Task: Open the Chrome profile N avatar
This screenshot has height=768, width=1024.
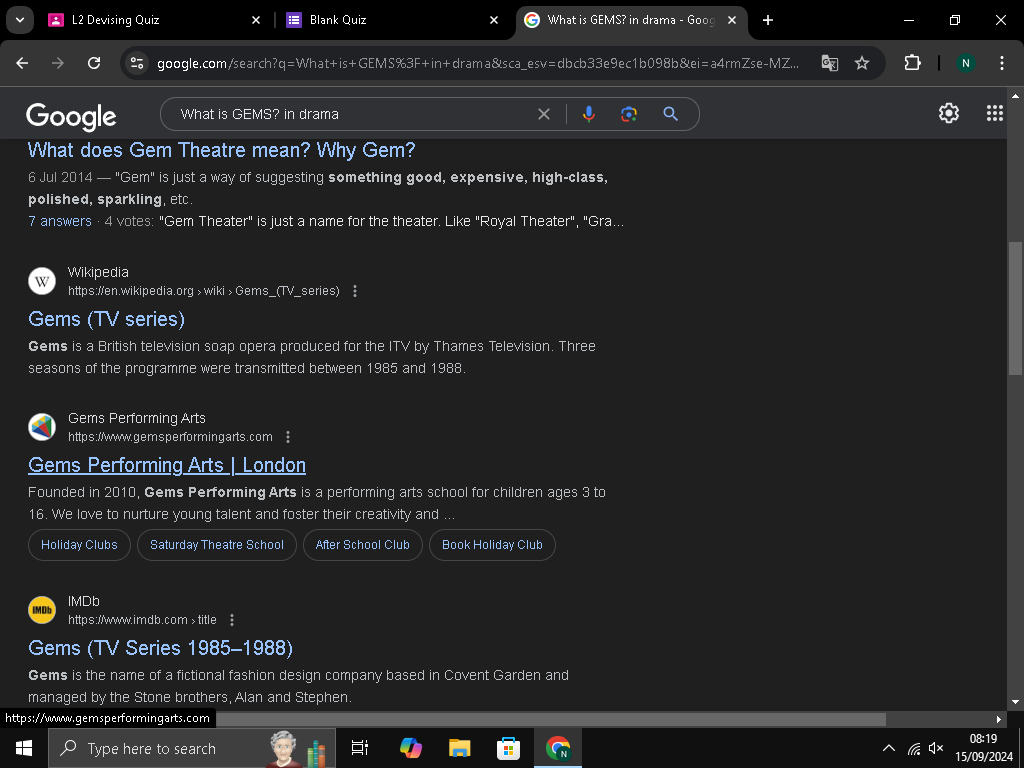Action: tap(965, 63)
